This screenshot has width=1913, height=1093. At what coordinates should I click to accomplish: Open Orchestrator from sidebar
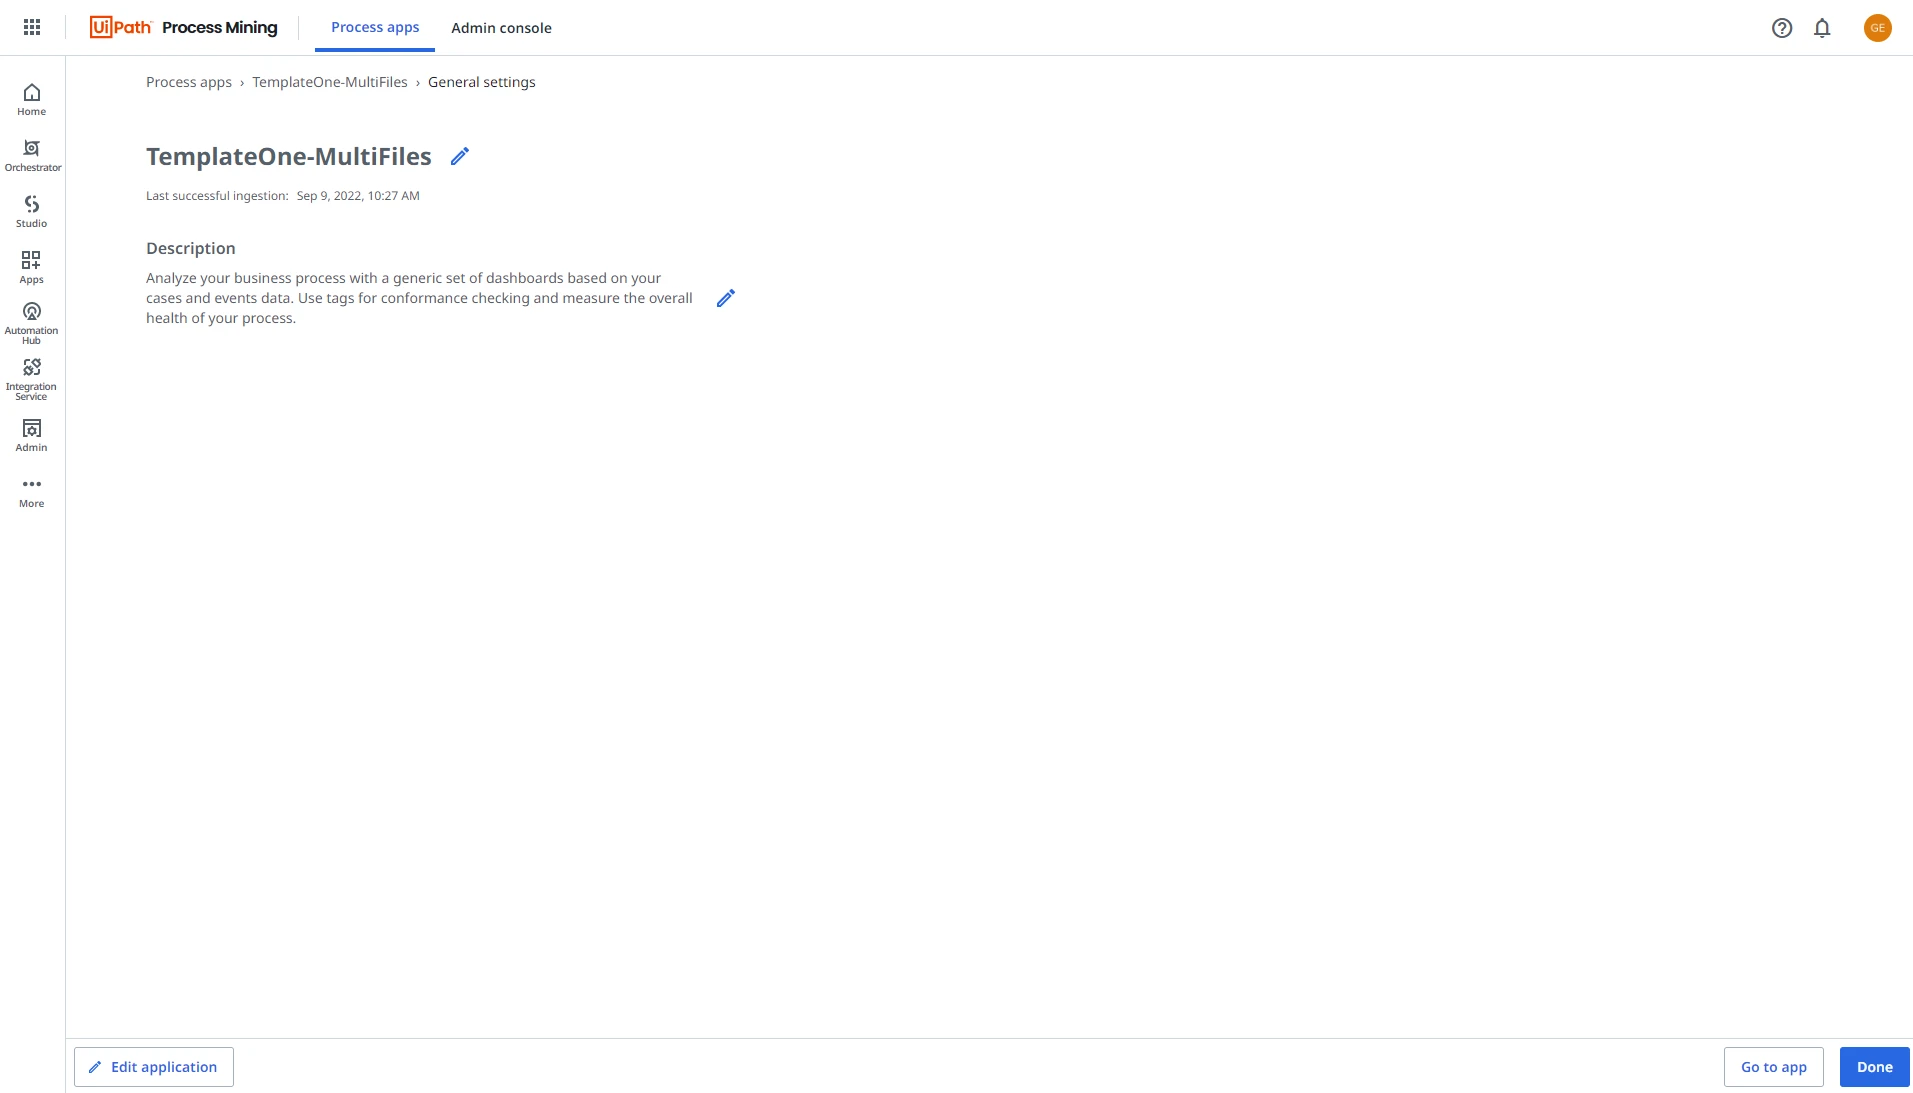(x=32, y=155)
